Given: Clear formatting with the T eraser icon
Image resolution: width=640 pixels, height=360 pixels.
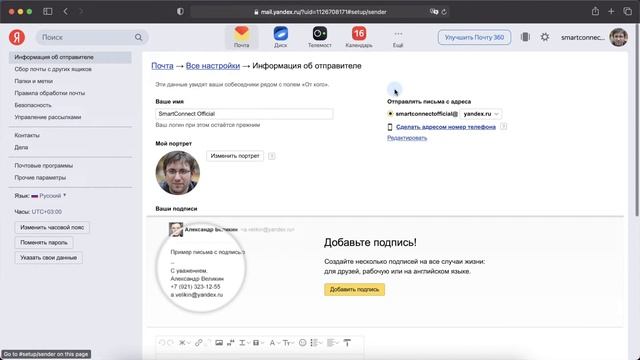Looking at the screenshot, I should (x=347, y=343).
